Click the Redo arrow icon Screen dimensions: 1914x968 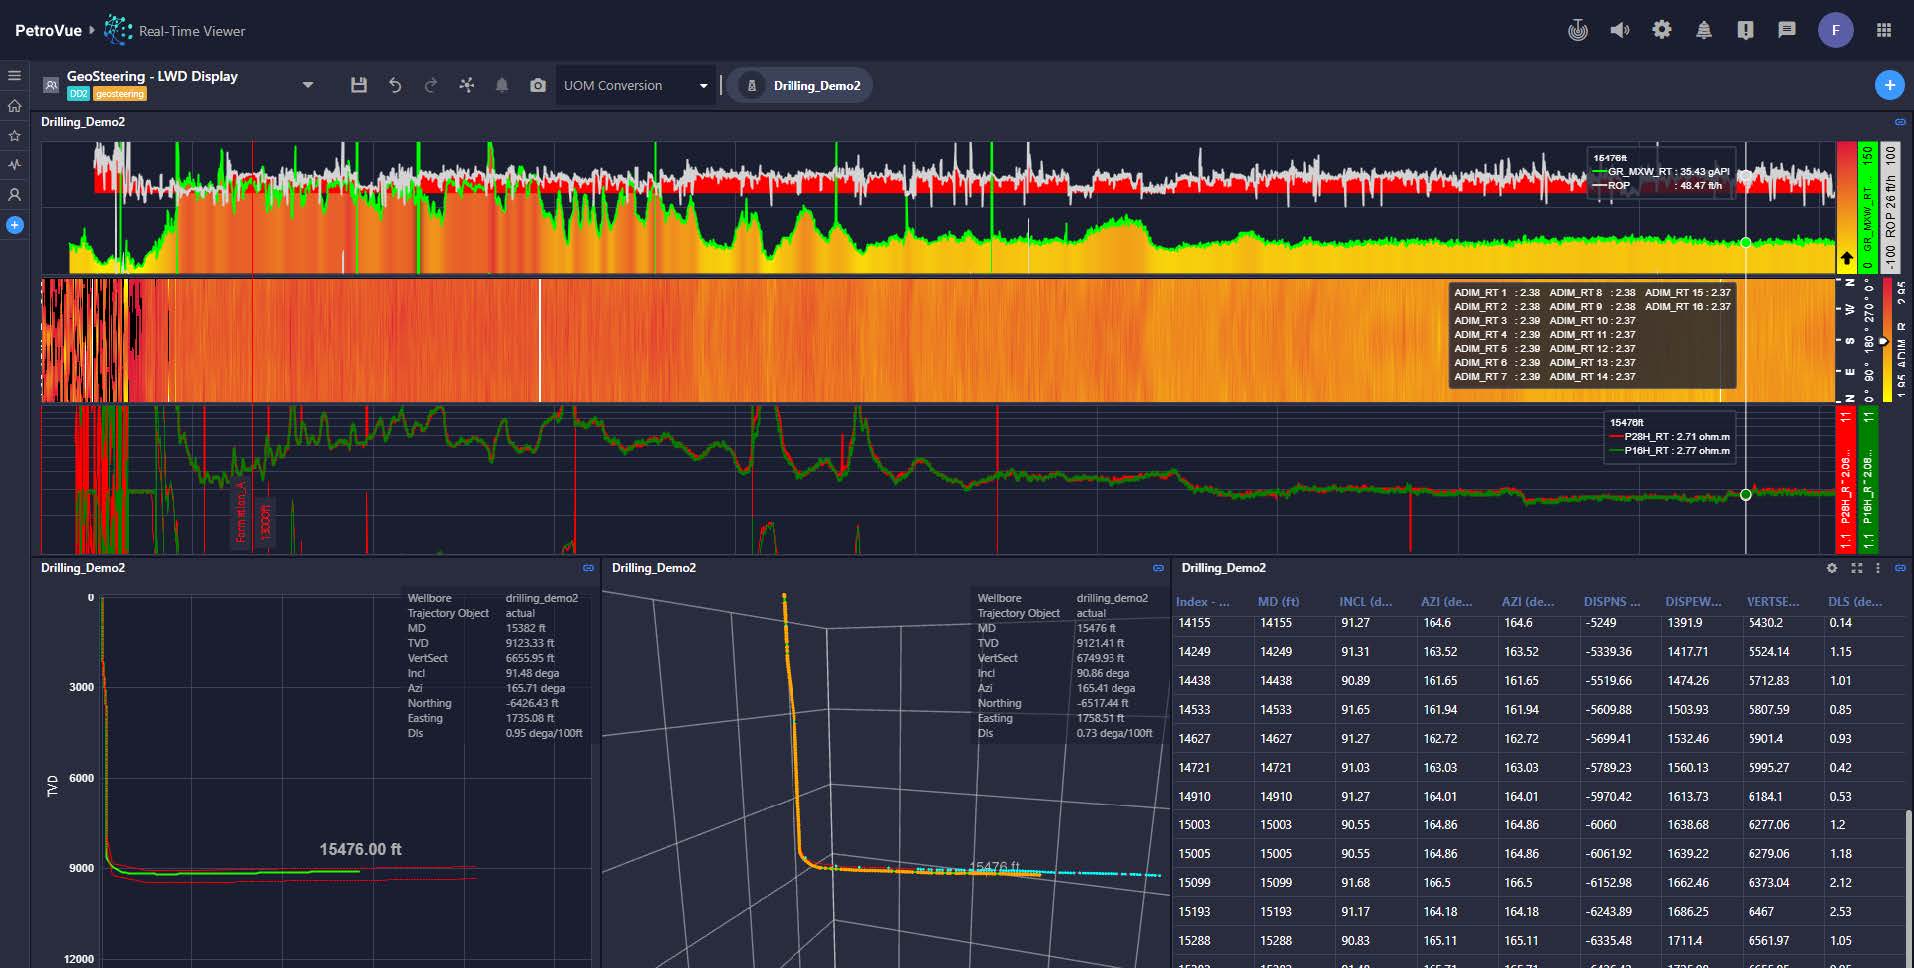tap(431, 85)
